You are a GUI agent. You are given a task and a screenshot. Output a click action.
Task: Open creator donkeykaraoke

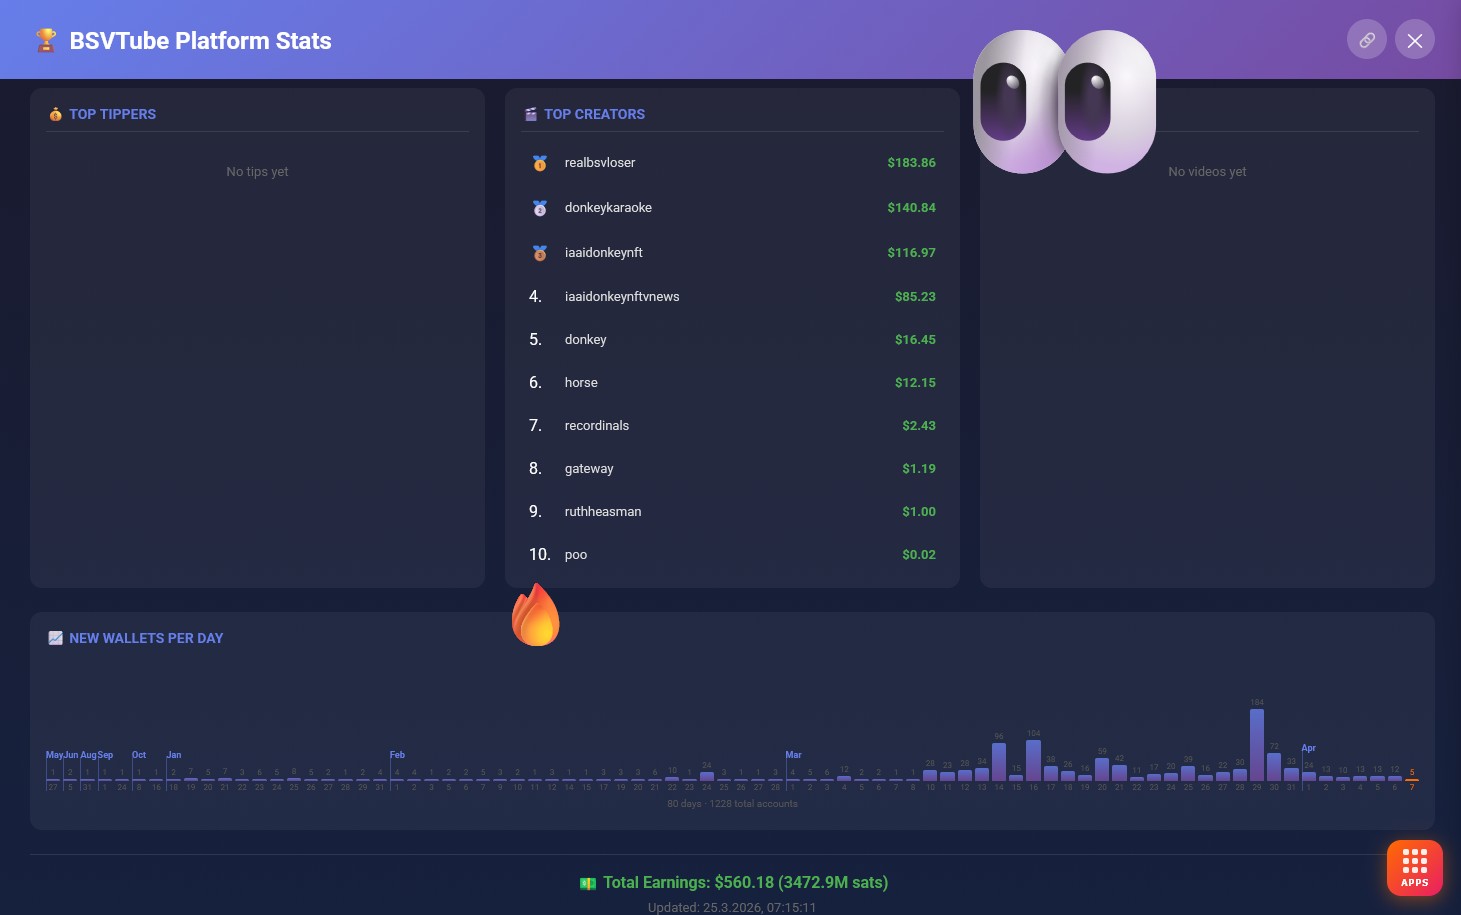pyautogui.click(x=608, y=208)
